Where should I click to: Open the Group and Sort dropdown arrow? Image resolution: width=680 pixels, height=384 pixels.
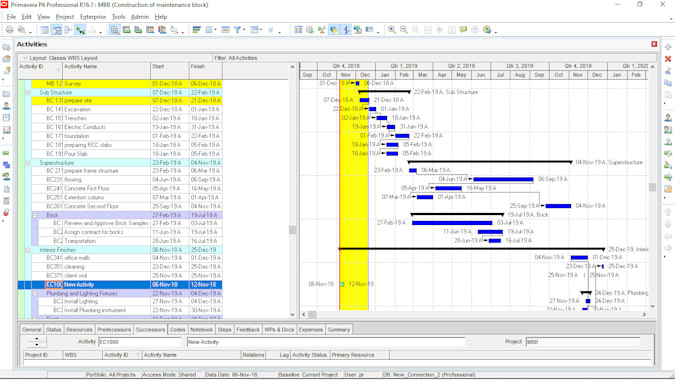261,30
